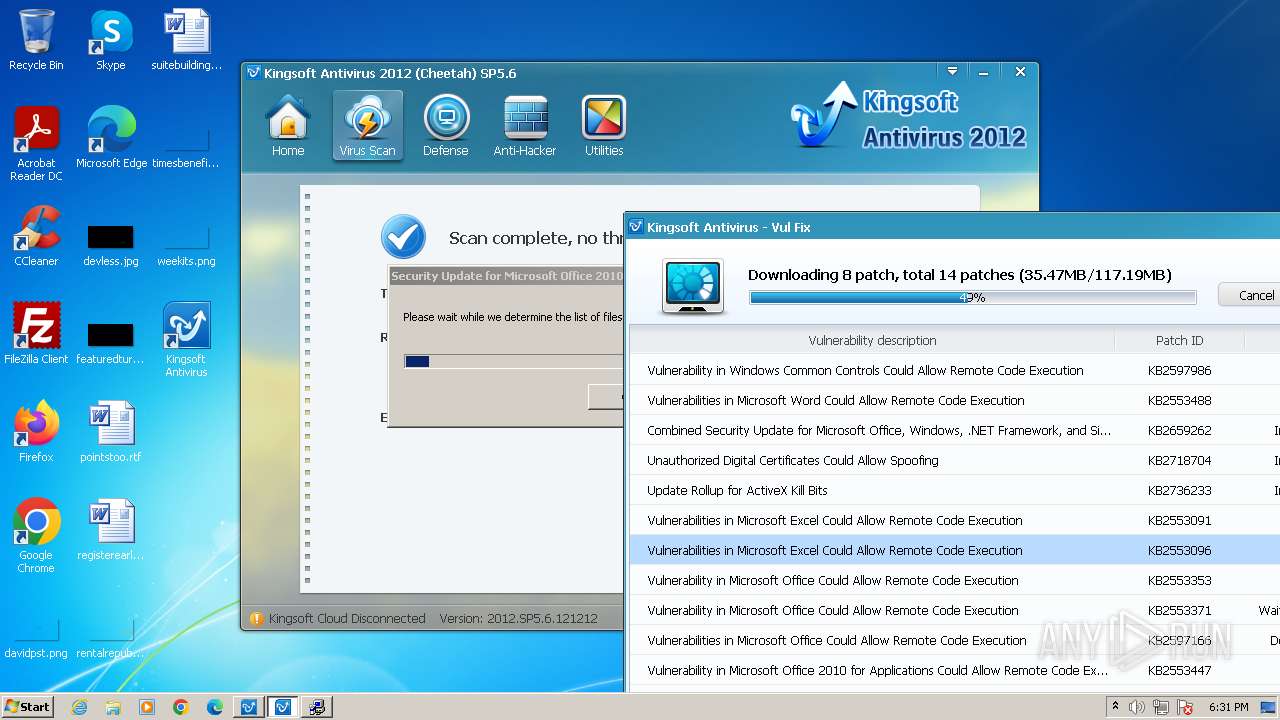Open the Utilities tab
This screenshot has height=720, width=1280.
click(x=604, y=126)
